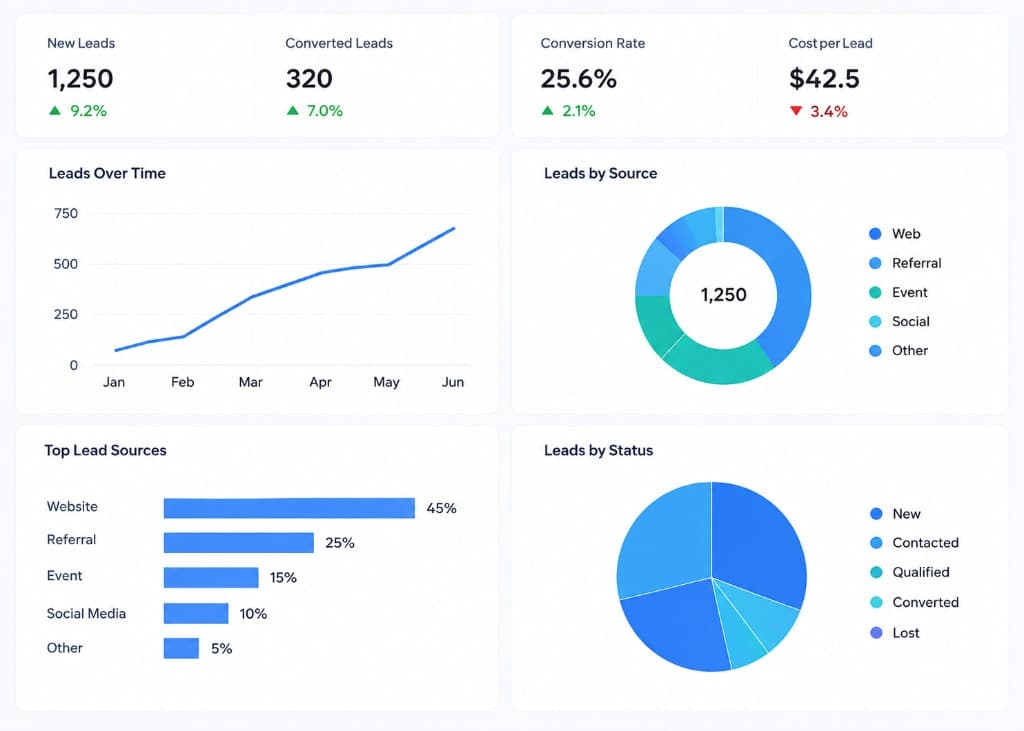Click the Leads by Status title
The width and height of the screenshot is (1024, 731).
[598, 450]
